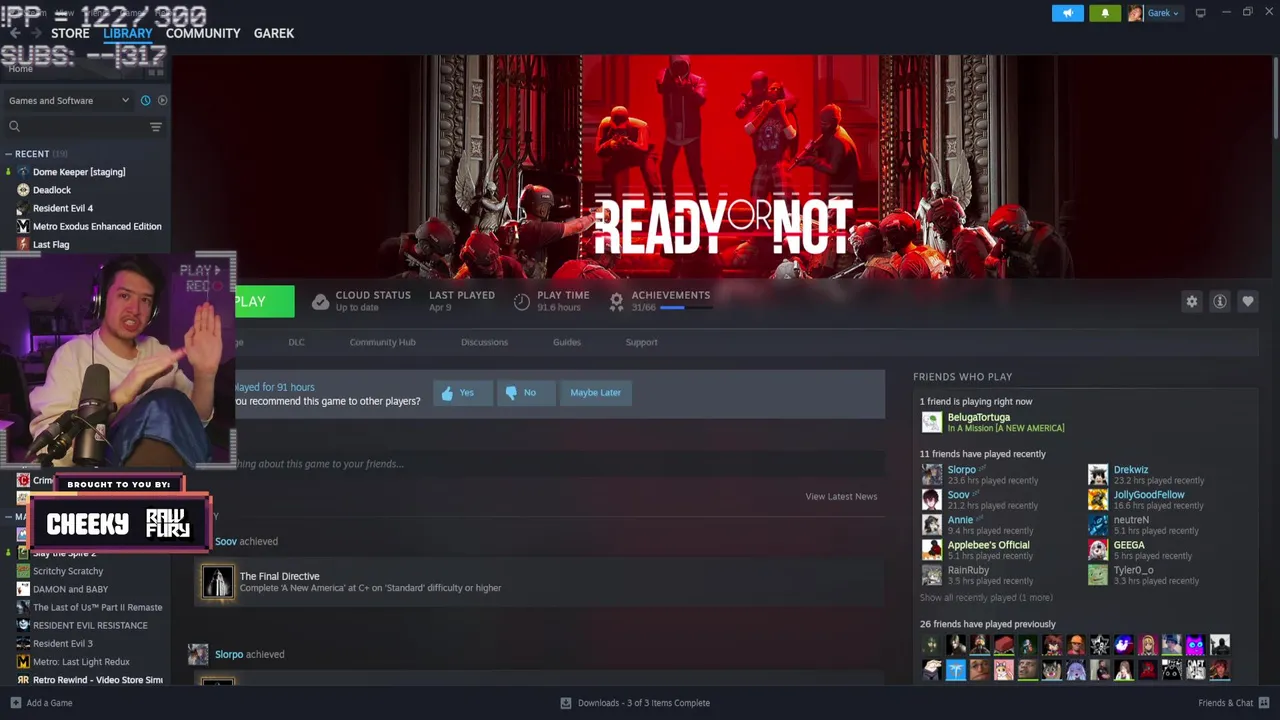Open the announcements megaphone button
The width and height of the screenshot is (1280, 720).
(x=1067, y=13)
